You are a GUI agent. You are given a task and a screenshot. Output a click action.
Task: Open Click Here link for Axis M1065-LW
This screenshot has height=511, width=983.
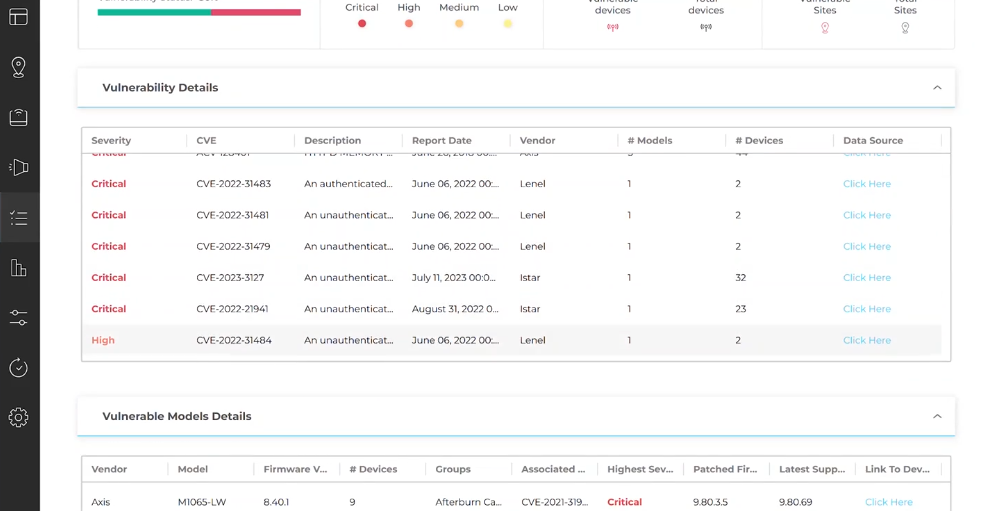pos(888,502)
